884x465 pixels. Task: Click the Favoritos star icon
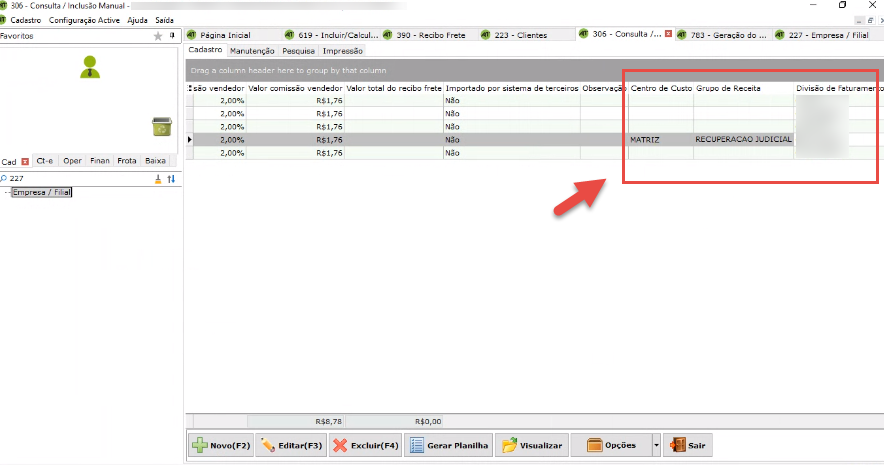click(157, 36)
